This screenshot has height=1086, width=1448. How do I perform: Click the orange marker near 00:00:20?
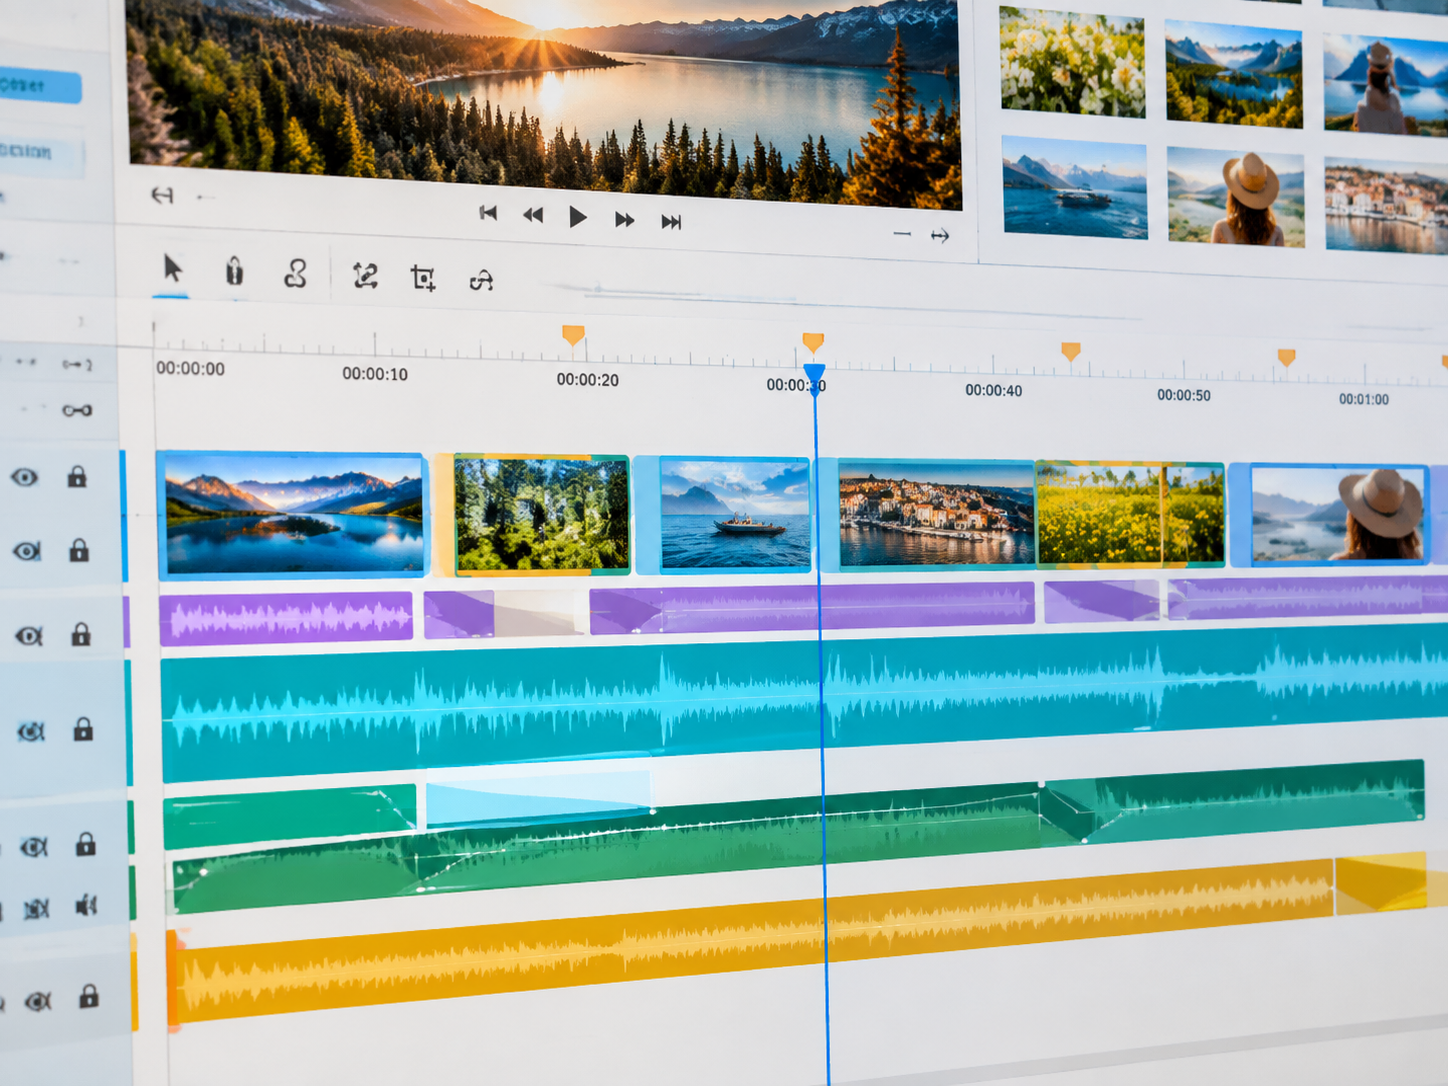click(573, 335)
